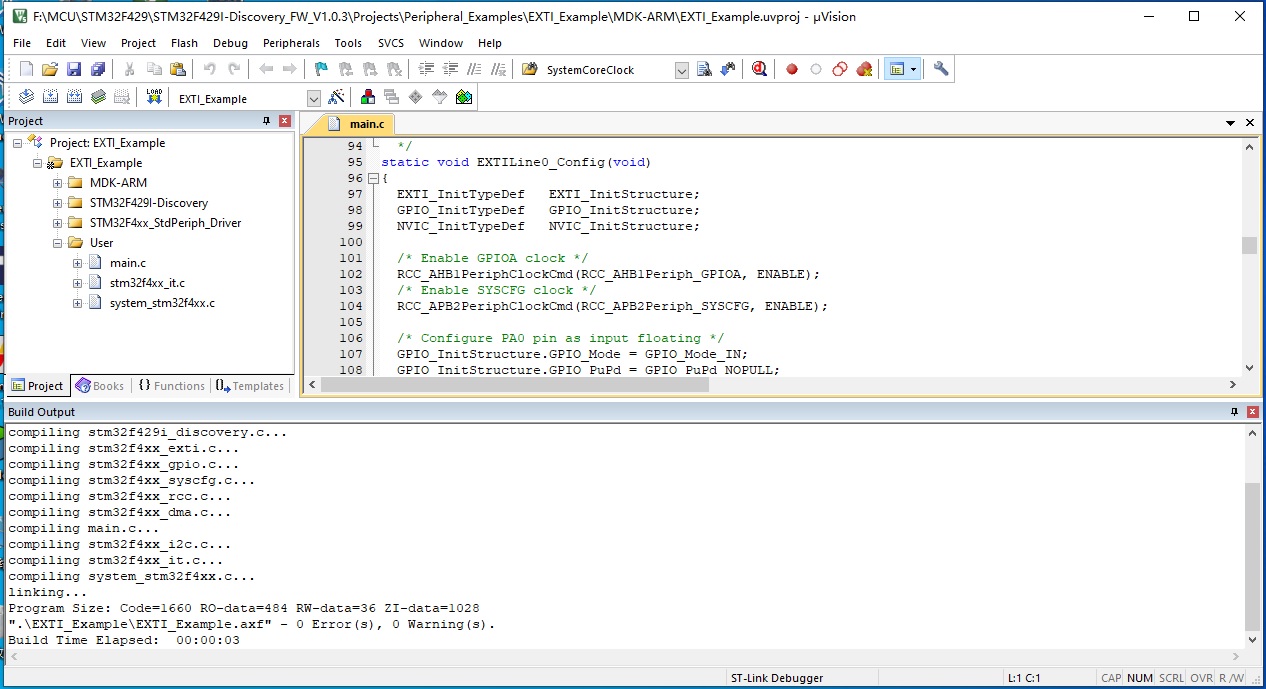This screenshot has height=689, width=1266.
Task: Click the Comment selection icon
Action: 475,69
